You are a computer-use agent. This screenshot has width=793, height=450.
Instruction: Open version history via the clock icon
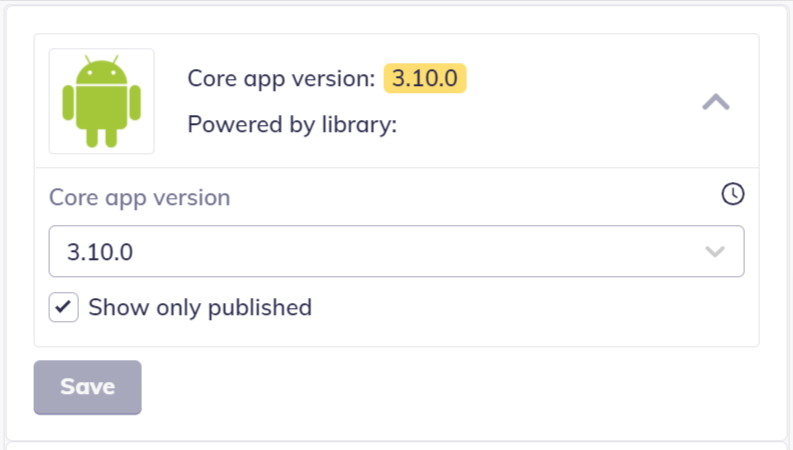click(733, 195)
